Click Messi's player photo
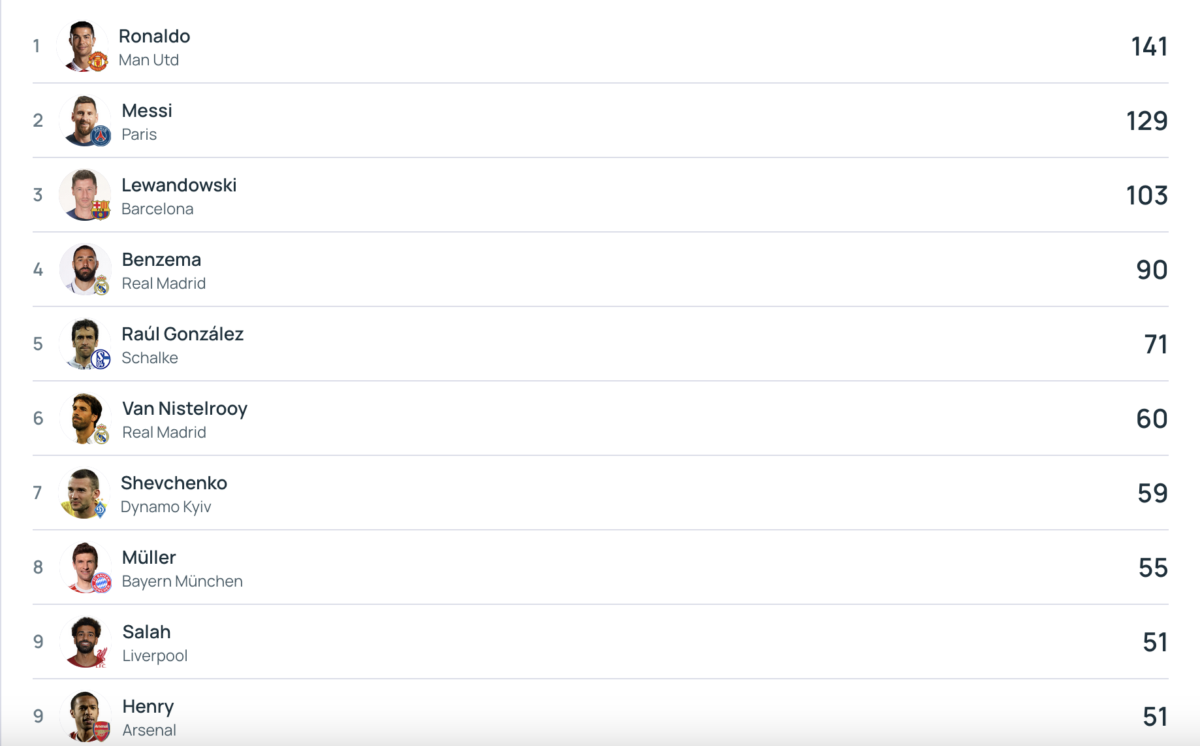 (85, 120)
